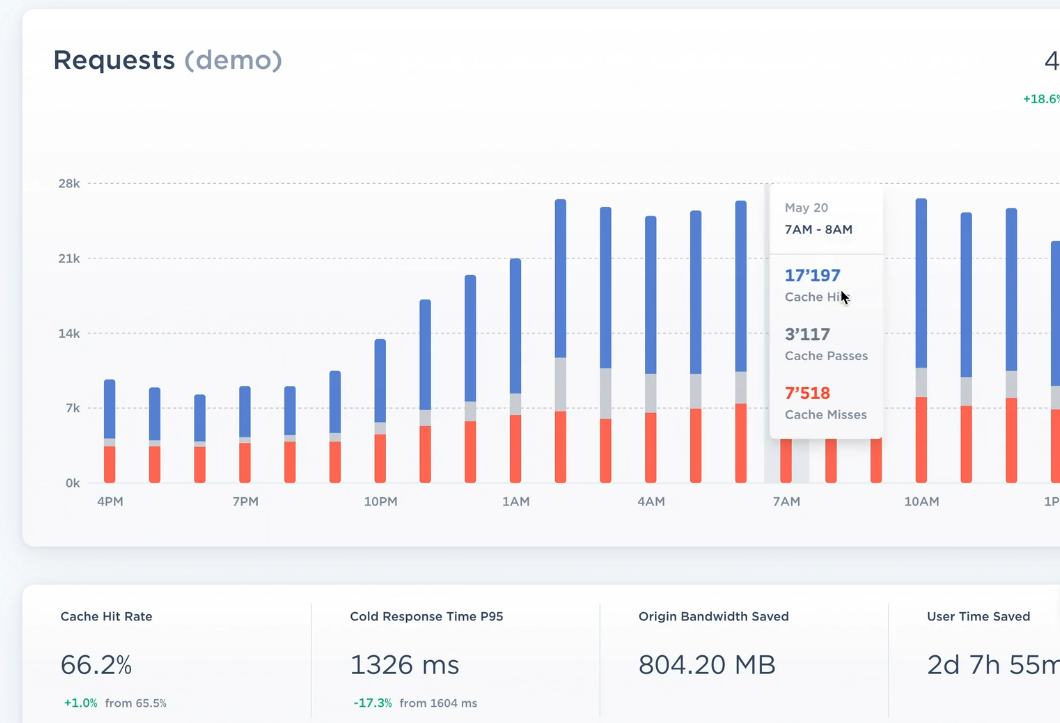Select the tallest bar near 2AM
The image size is (1060, 723).
pyautogui.click(x=561, y=330)
